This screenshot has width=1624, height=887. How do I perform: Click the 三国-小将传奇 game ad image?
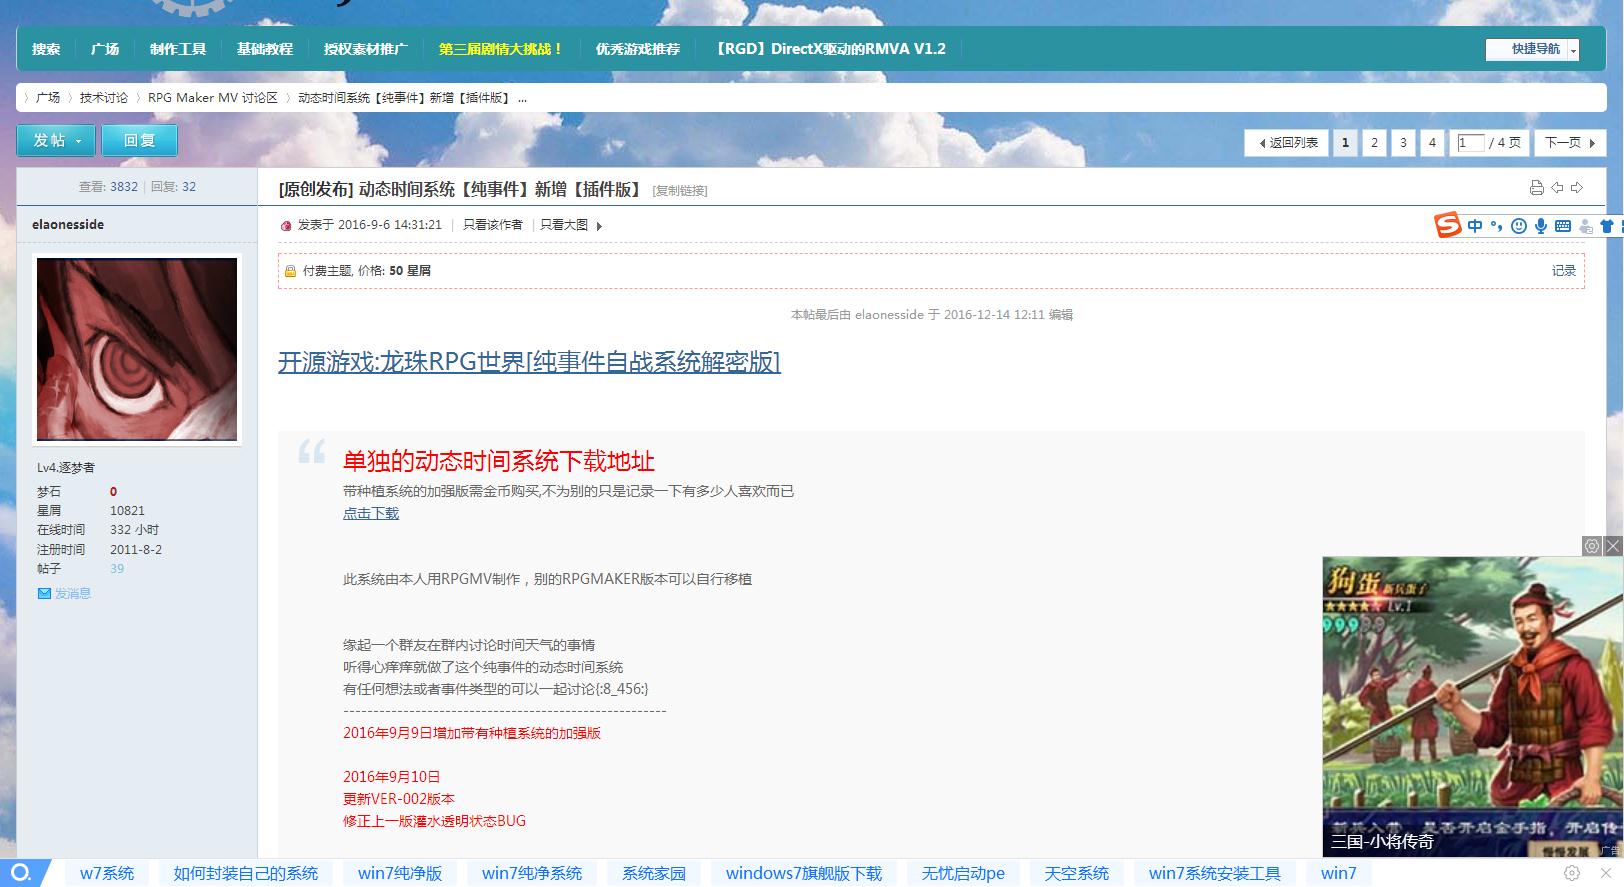tap(1472, 706)
